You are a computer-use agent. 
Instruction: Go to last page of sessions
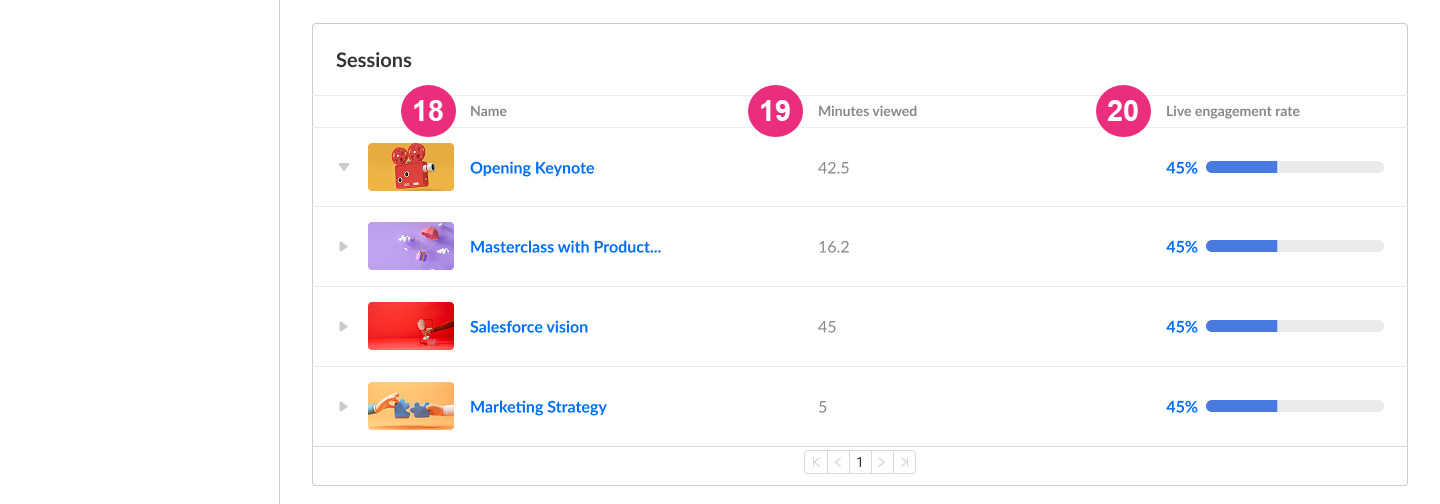click(904, 462)
